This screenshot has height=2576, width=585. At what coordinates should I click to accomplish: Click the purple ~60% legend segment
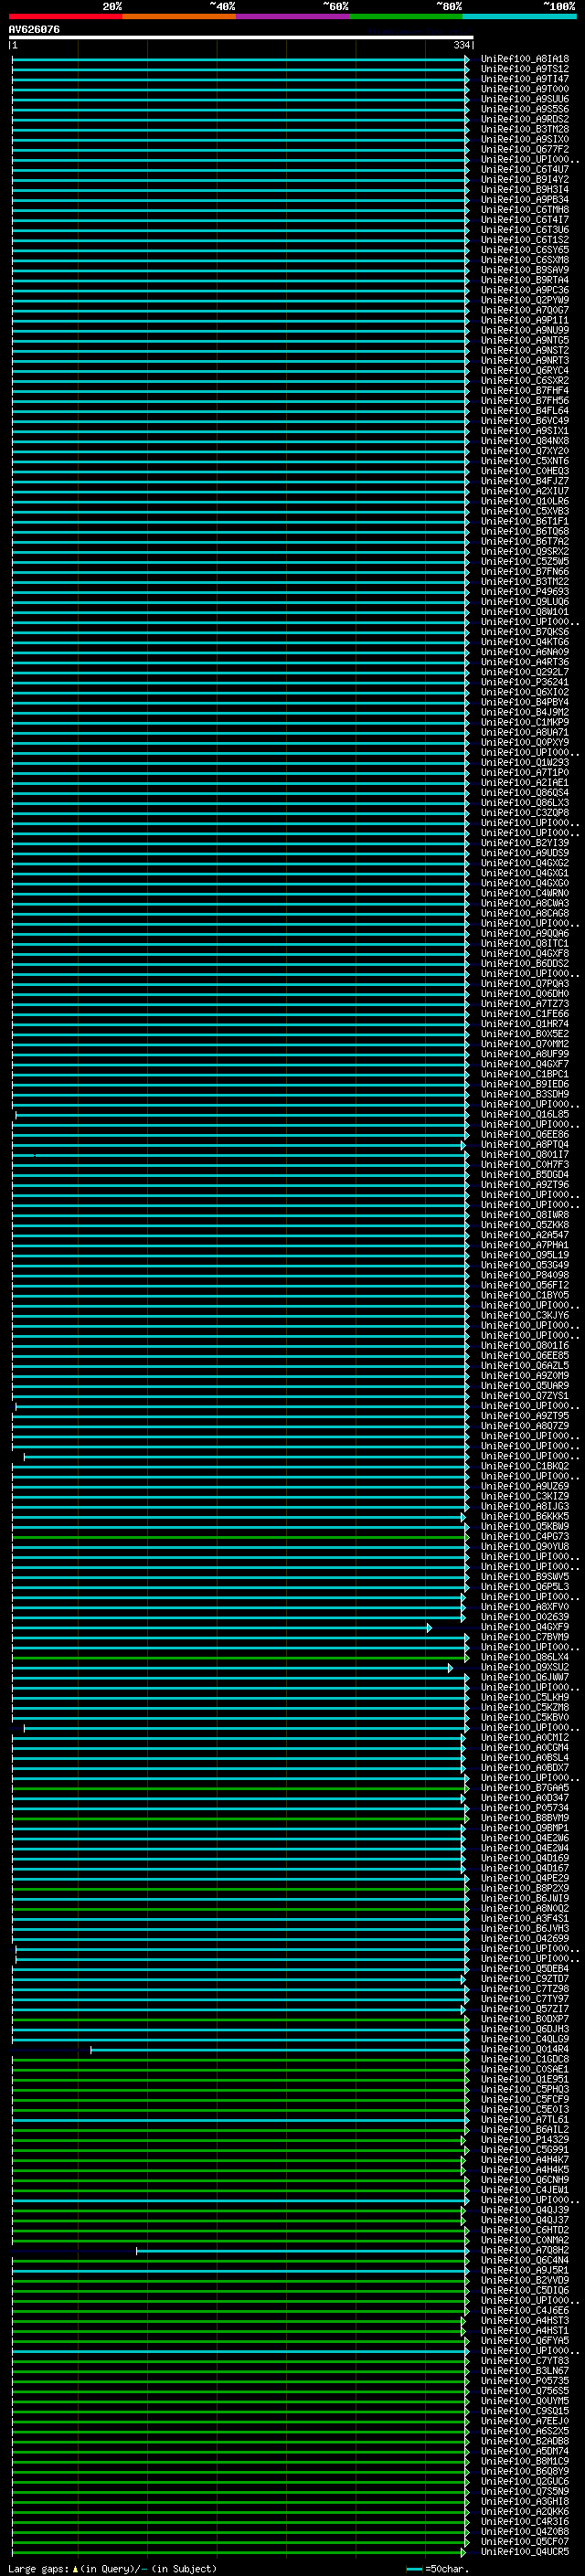292,16
